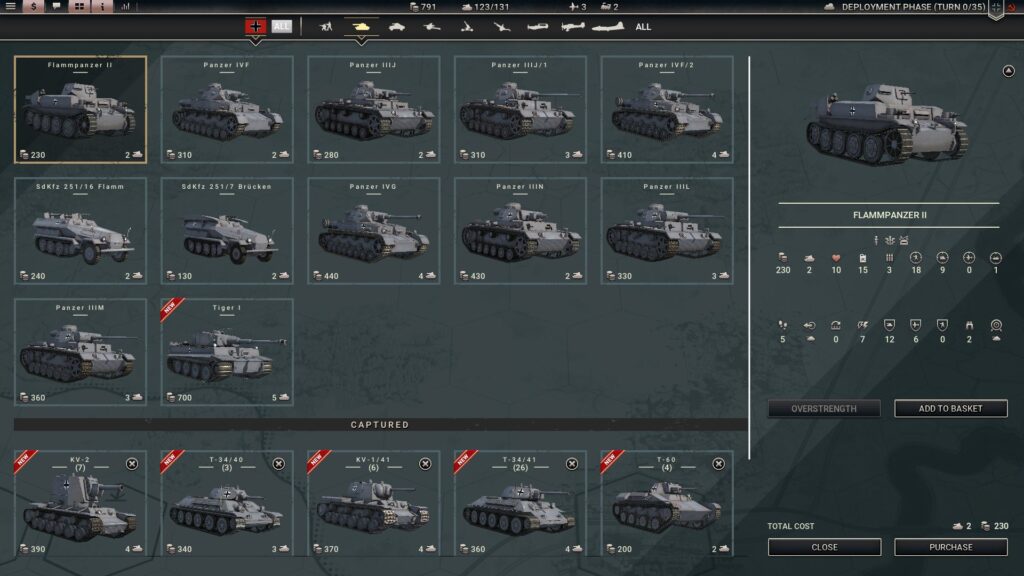1024x576 pixels.
Task: Toggle the German flag nation filter
Action: [x=255, y=27]
